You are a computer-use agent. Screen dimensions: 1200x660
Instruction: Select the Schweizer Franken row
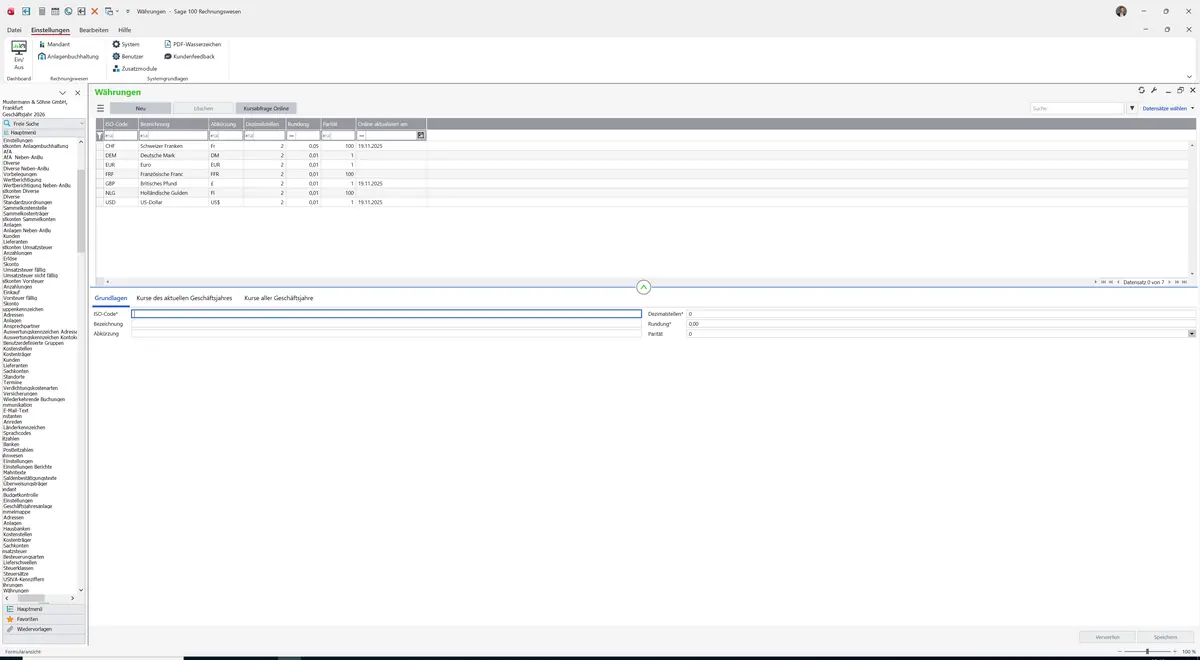coord(644,146)
